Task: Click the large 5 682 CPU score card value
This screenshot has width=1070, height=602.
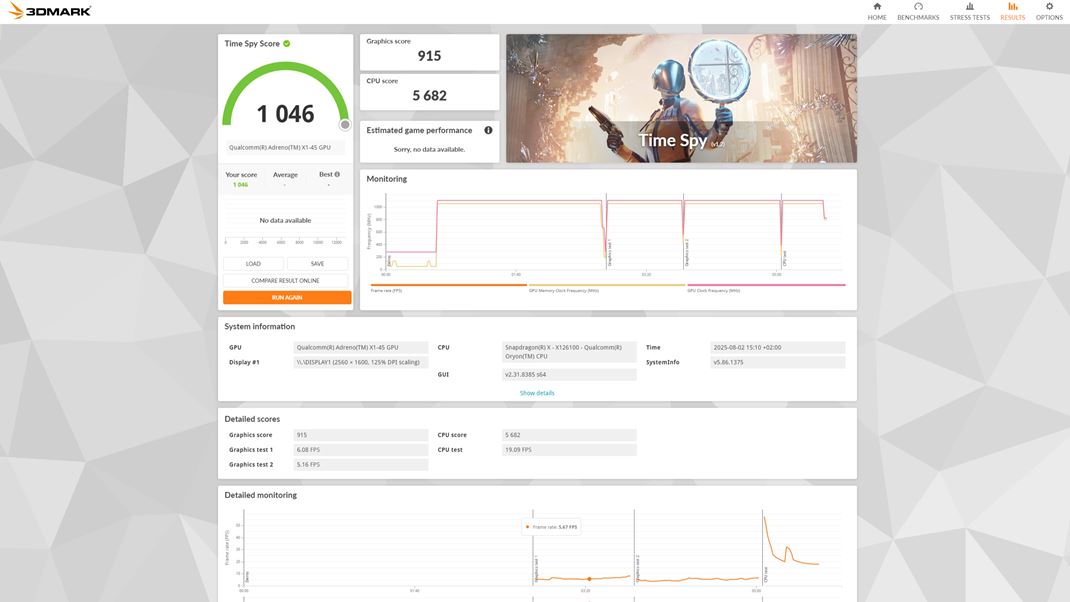Action: pos(429,96)
